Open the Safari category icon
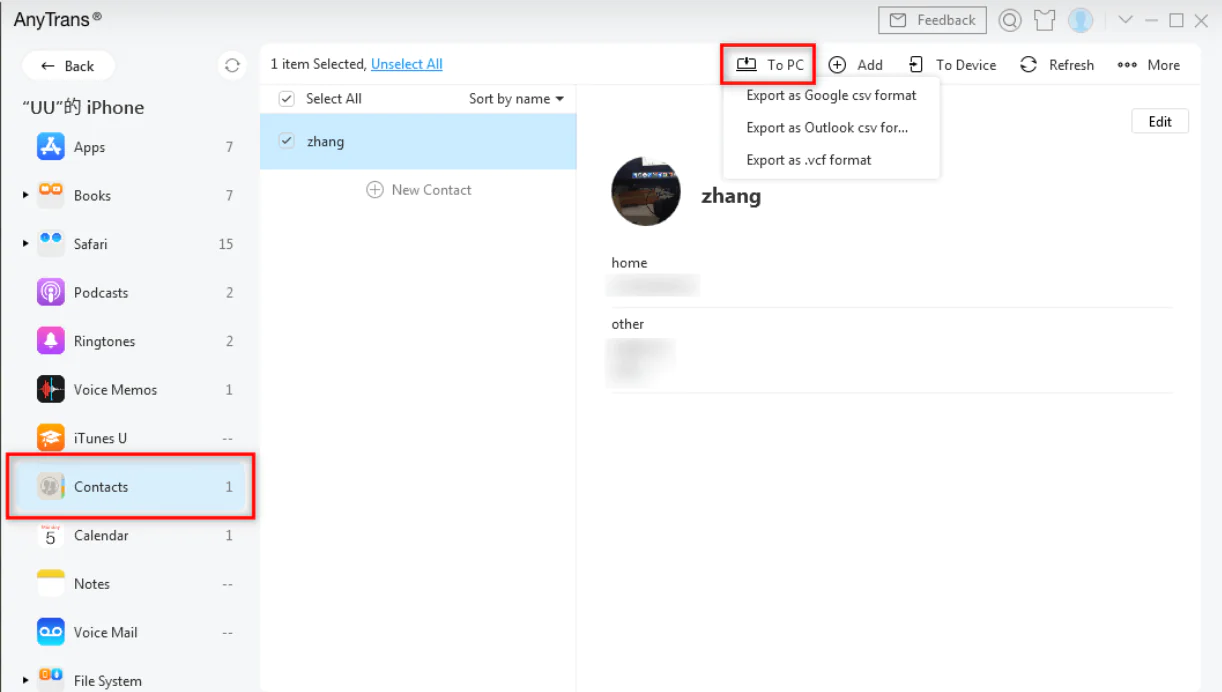Viewport: 1222px width, 692px height. coord(51,244)
